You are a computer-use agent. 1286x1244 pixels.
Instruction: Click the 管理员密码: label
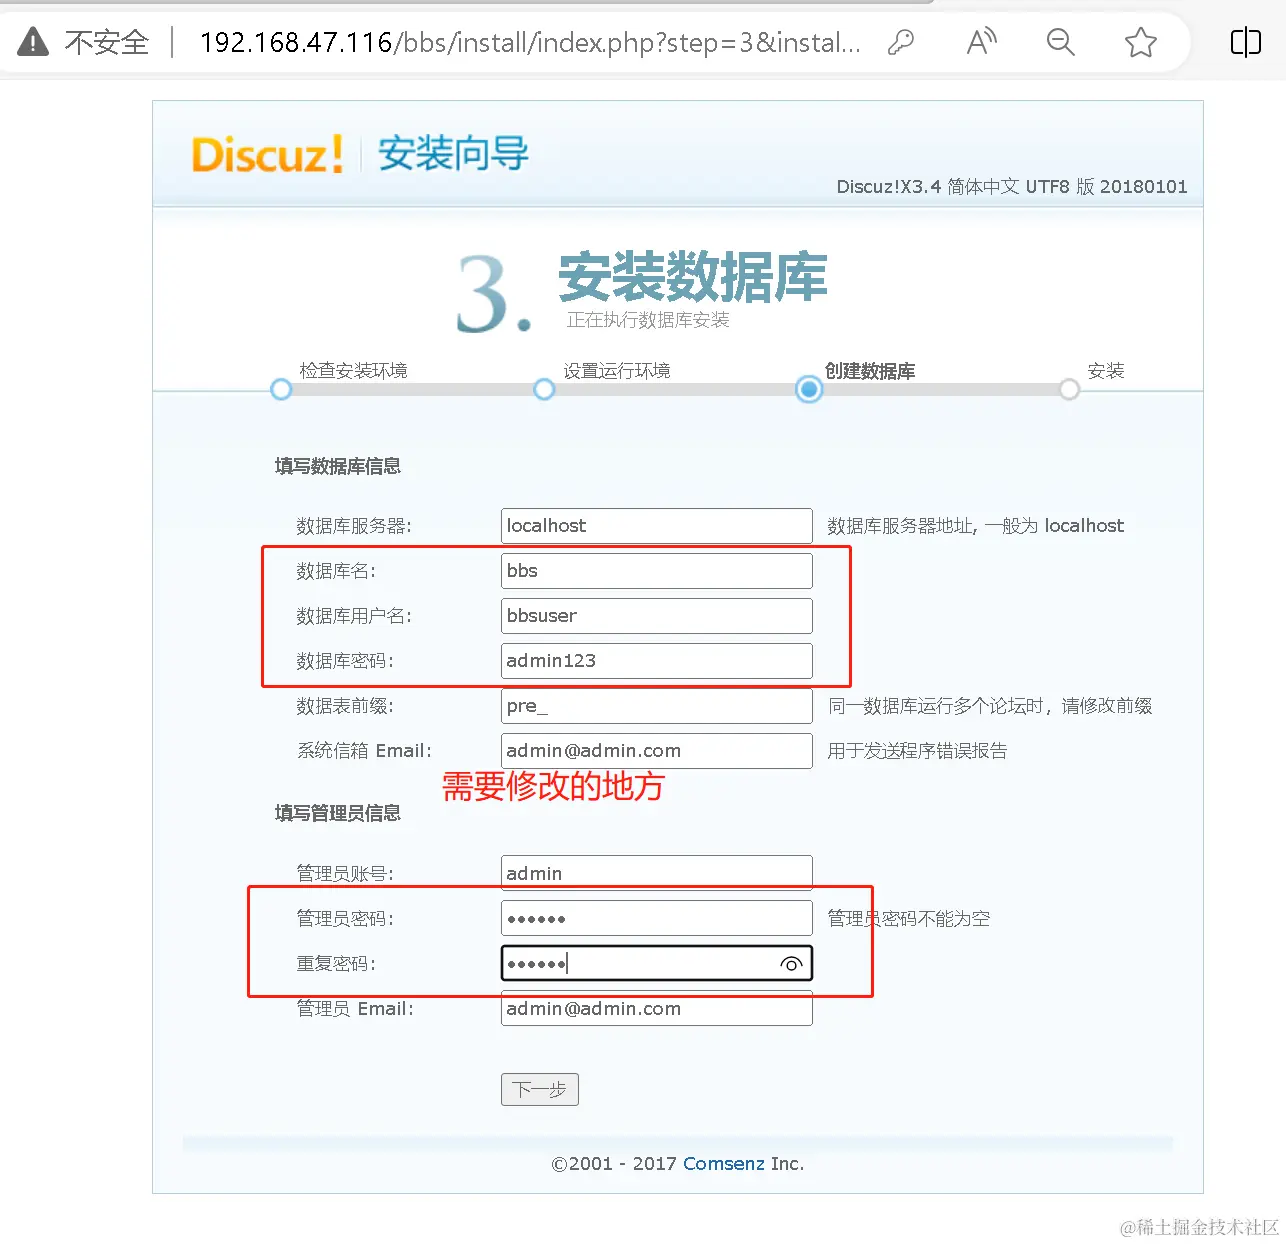click(345, 918)
